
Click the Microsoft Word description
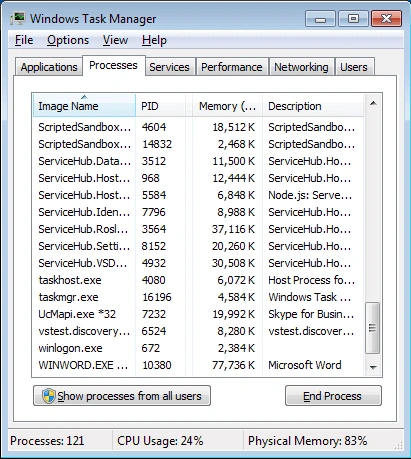click(305, 365)
